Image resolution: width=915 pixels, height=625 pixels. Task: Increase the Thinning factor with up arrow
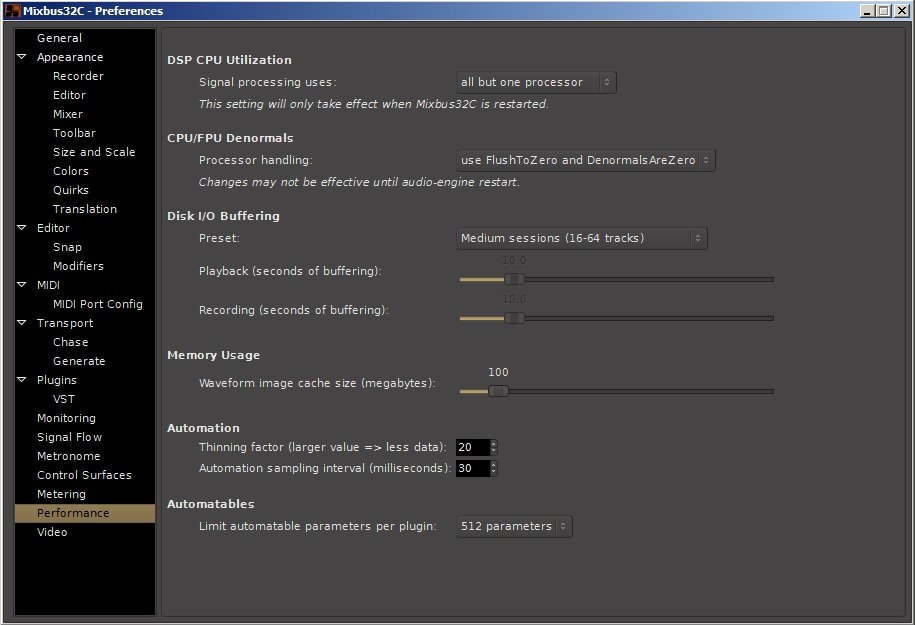(494, 444)
